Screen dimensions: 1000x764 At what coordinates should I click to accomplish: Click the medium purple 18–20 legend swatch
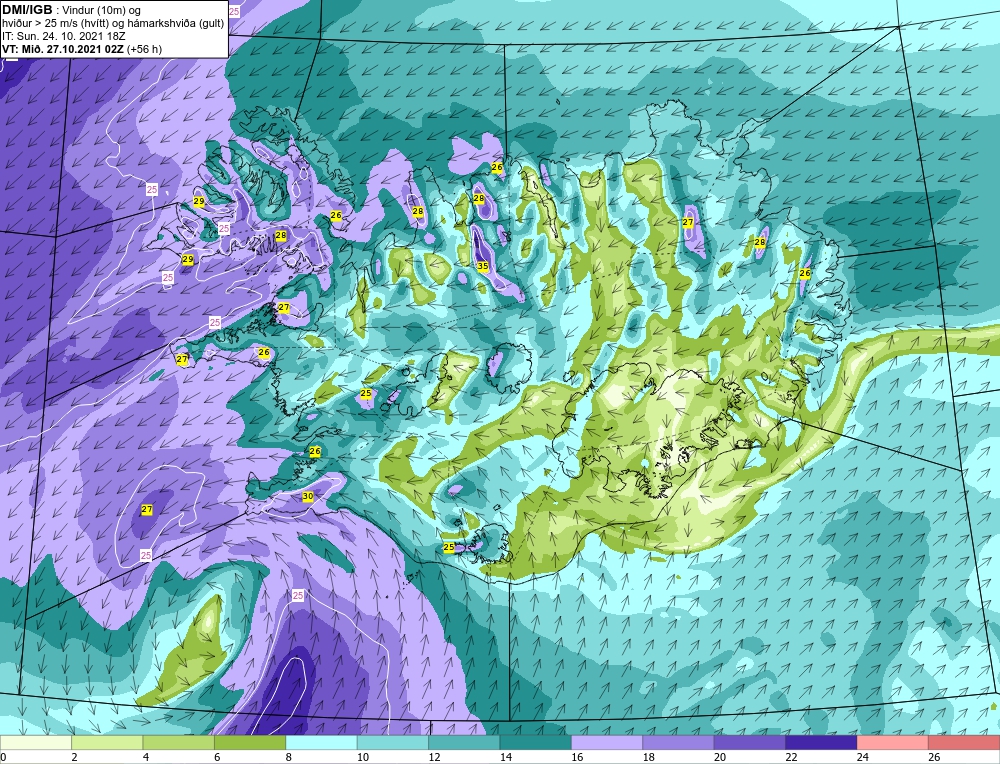tap(679, 743)
